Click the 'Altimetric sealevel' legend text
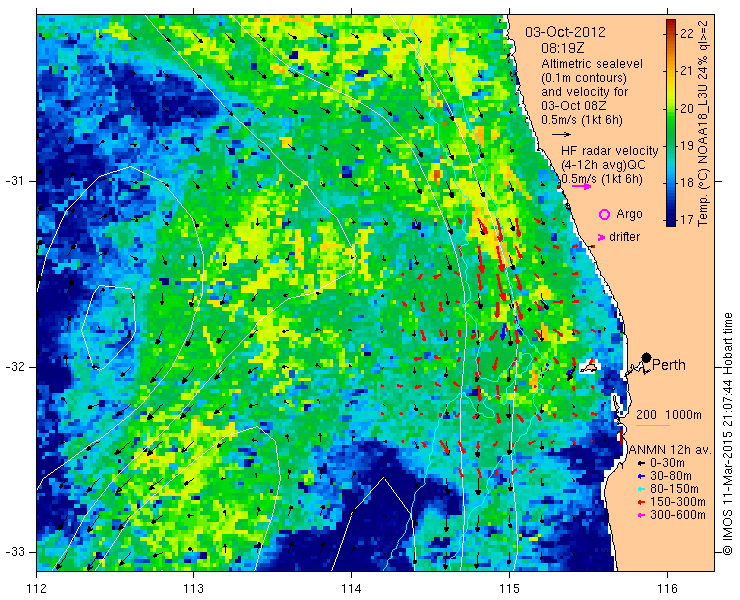 coord(592,63)
